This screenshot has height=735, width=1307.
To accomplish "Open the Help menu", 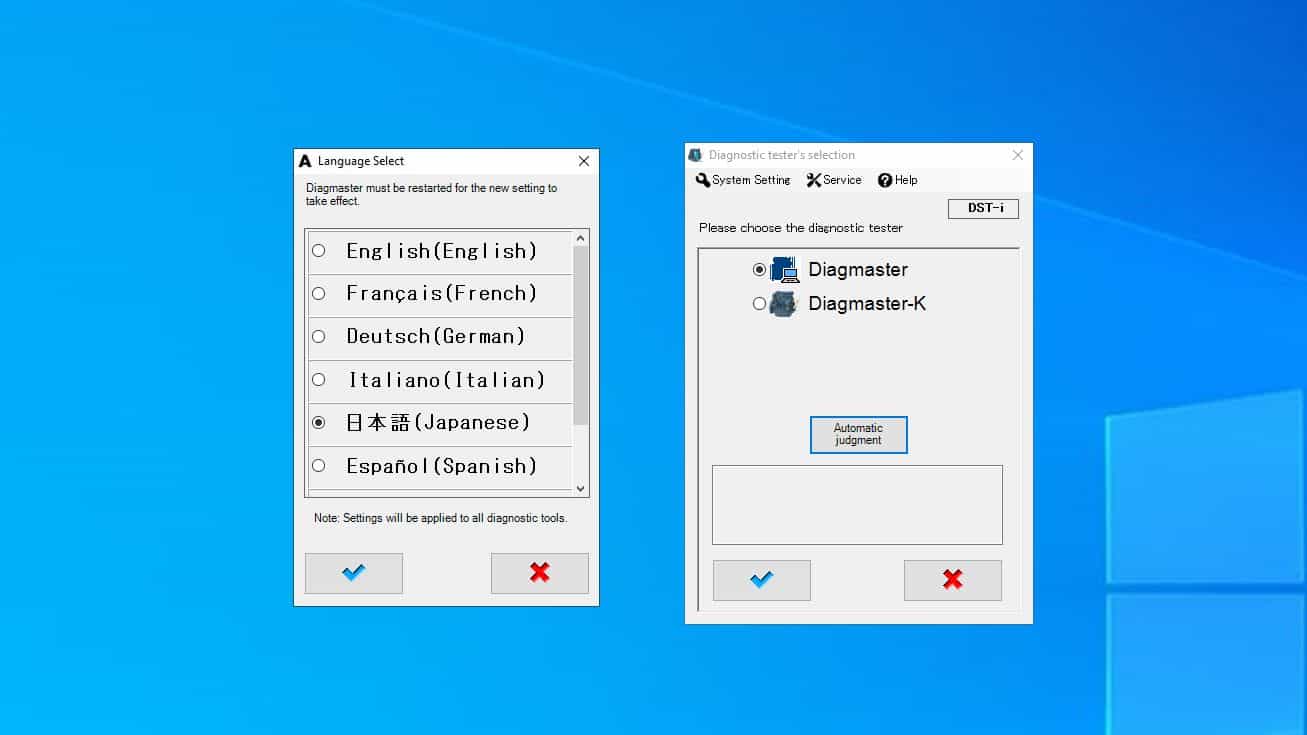I will click(898, 180).
